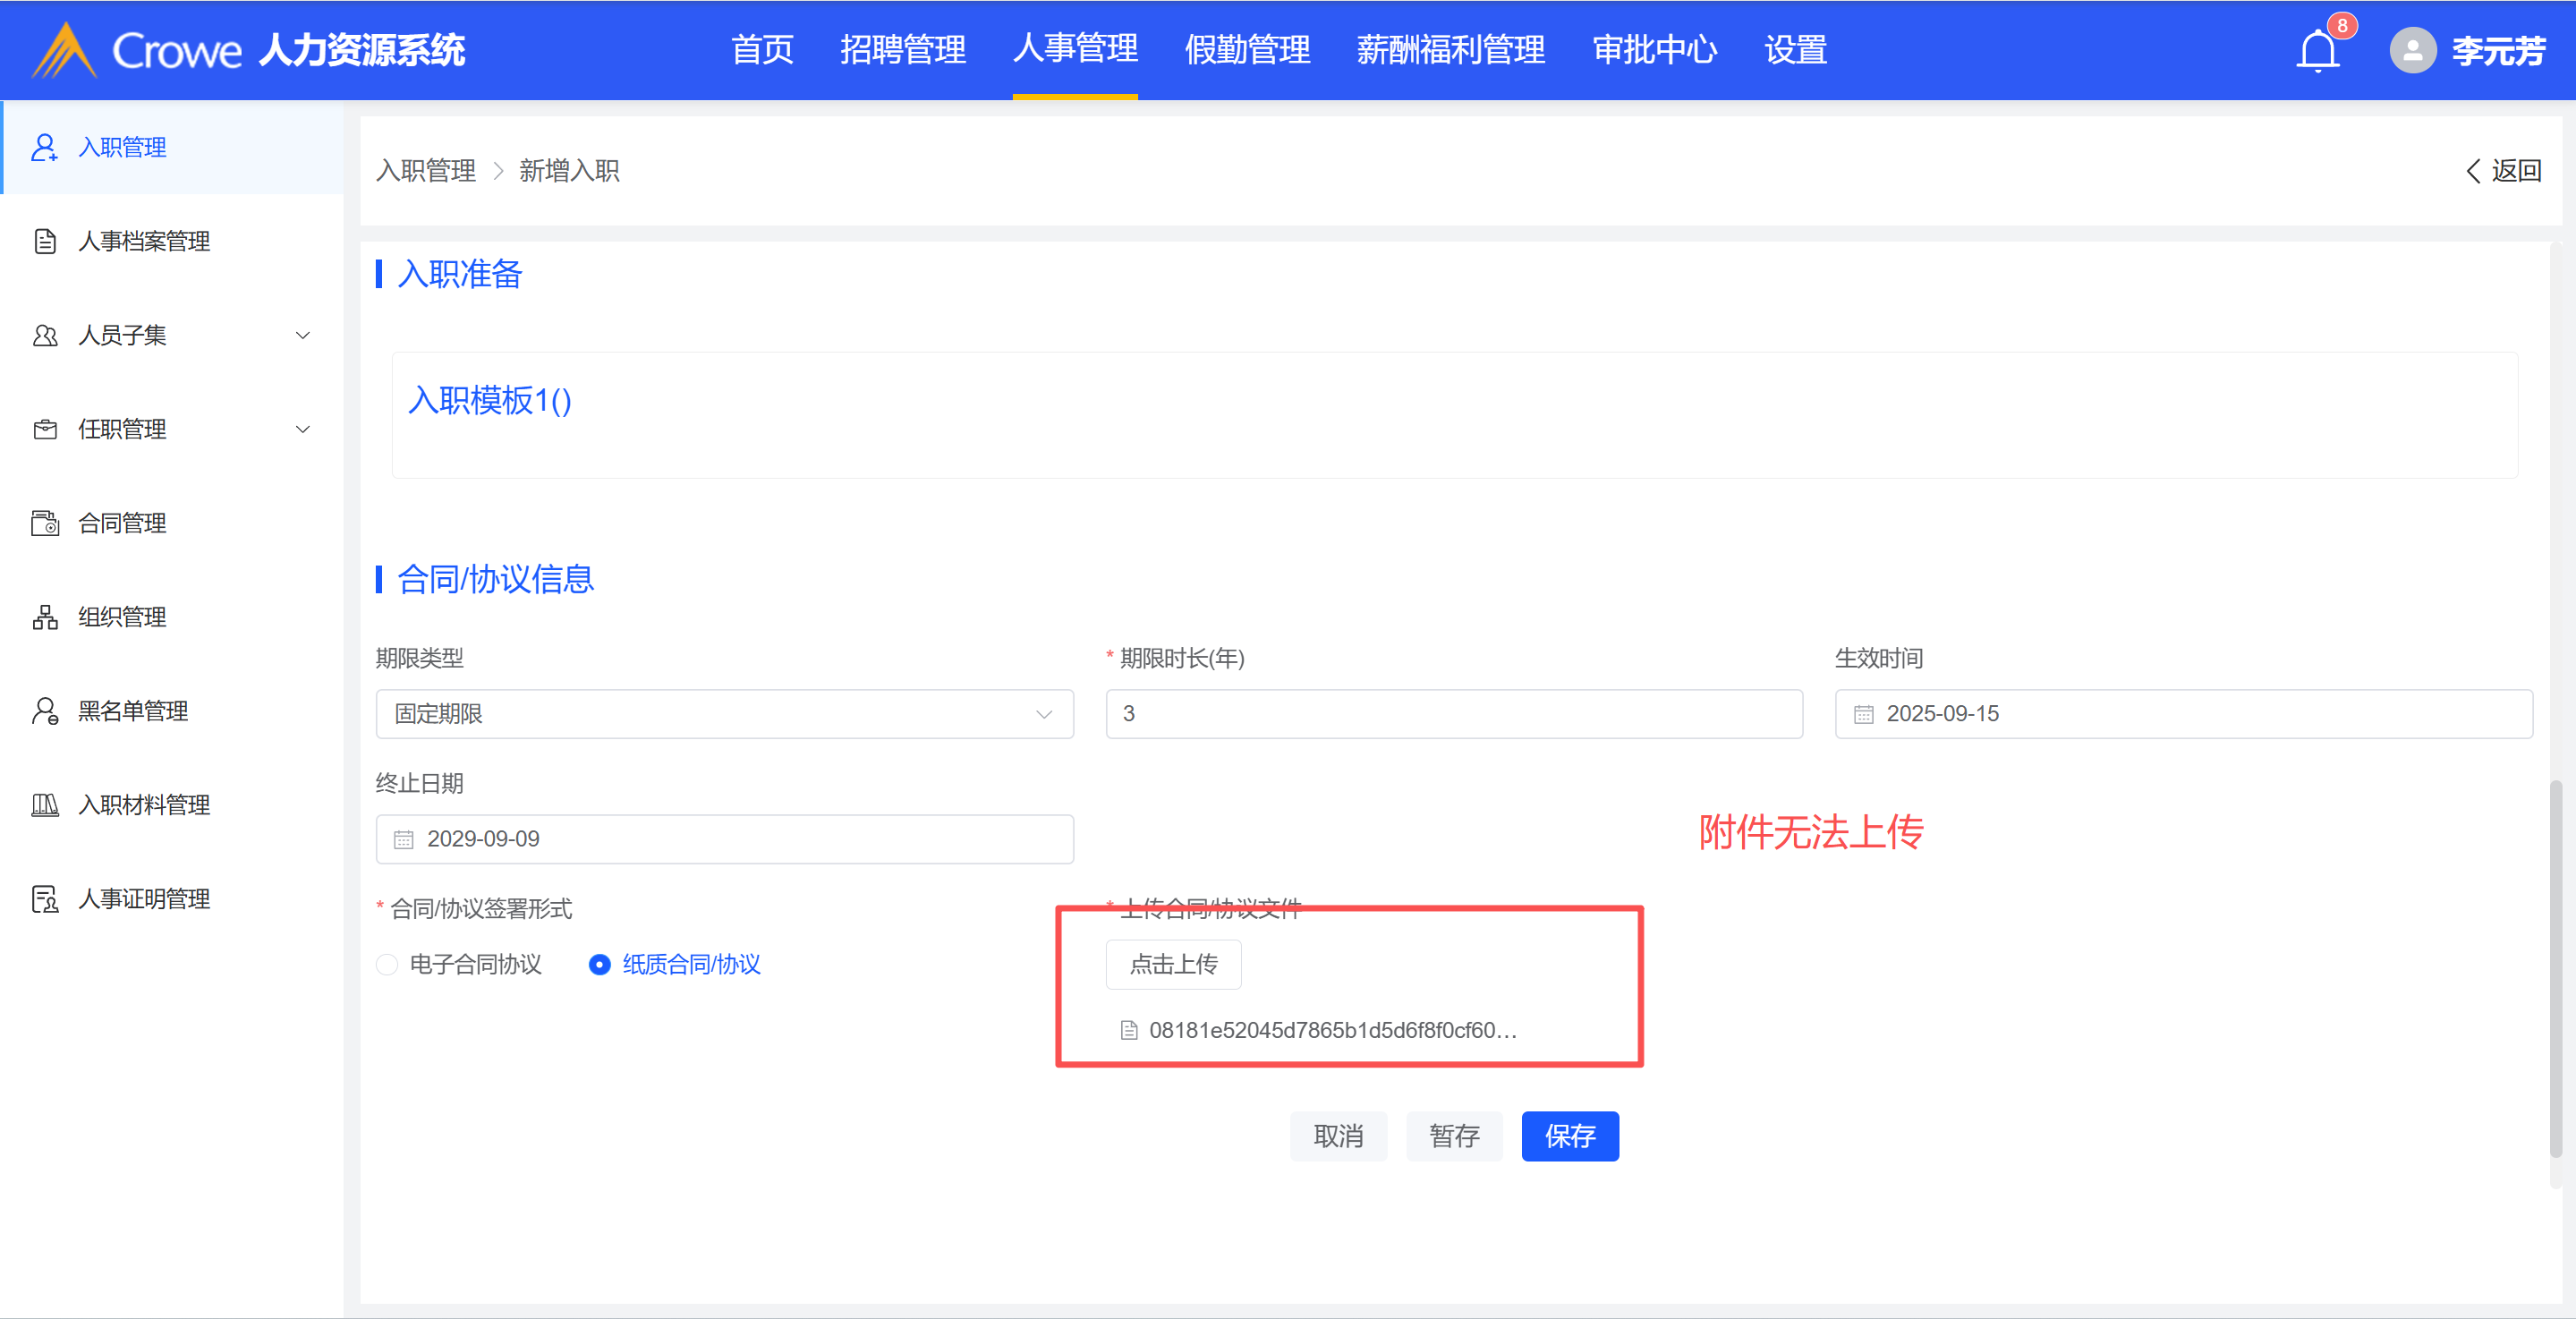This screenshot has width=2576, height=1319.
Task: Click the 保存 button
Action: coord(1569,1136)
